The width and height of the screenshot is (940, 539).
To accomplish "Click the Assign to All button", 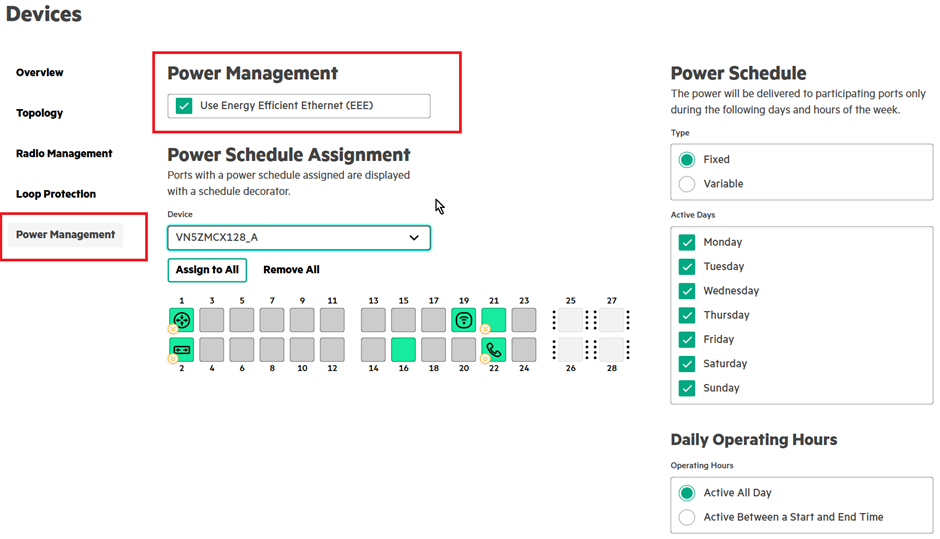I will [207, 270].
